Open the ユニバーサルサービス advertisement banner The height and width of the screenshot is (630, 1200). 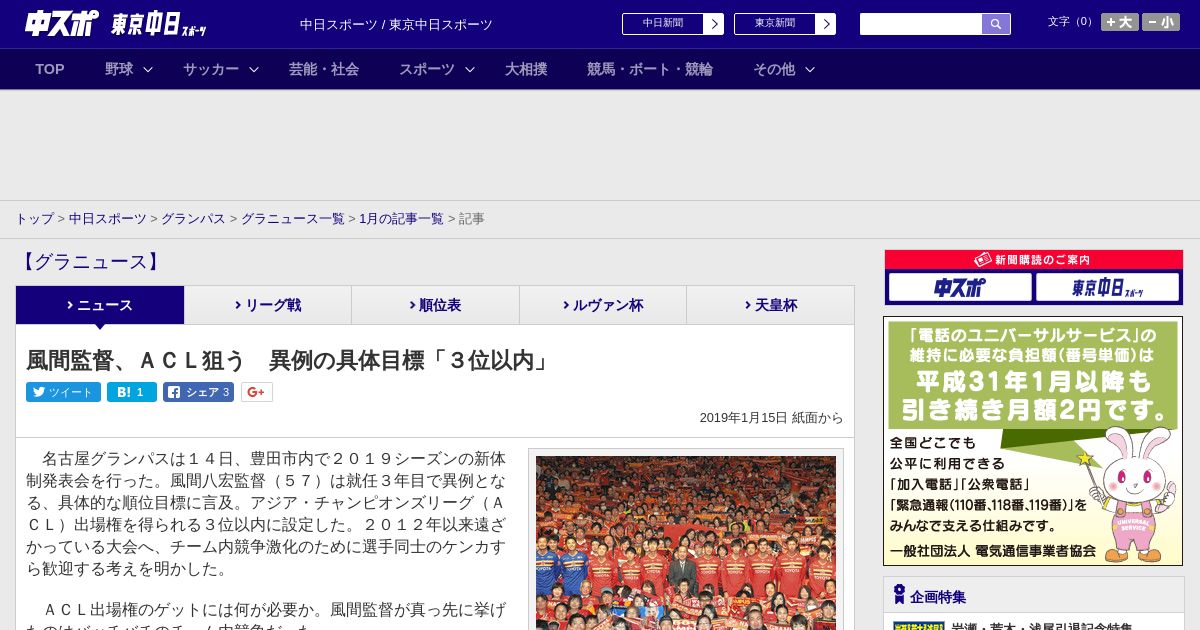(1033, 441)
